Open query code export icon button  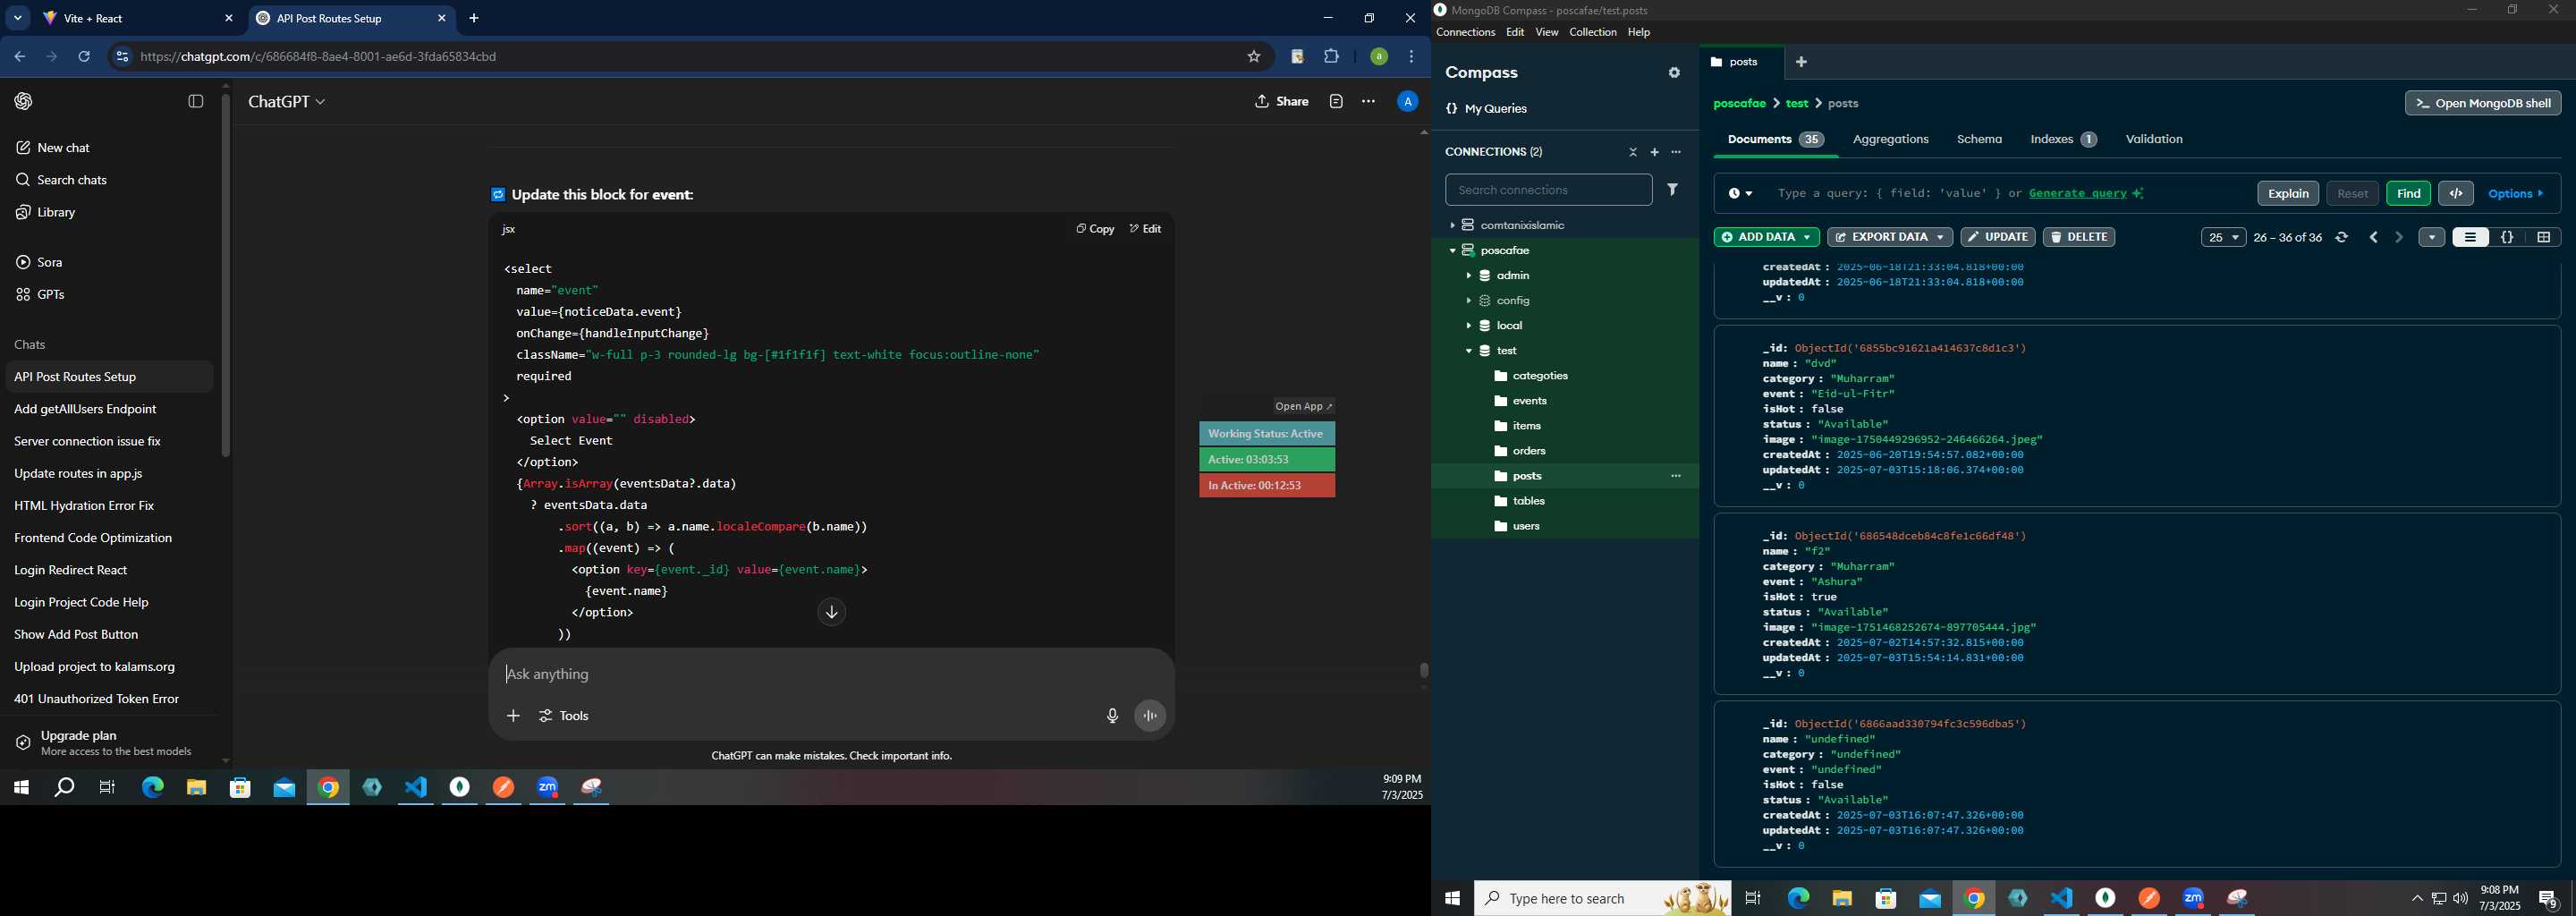(x=2455, y=193)
